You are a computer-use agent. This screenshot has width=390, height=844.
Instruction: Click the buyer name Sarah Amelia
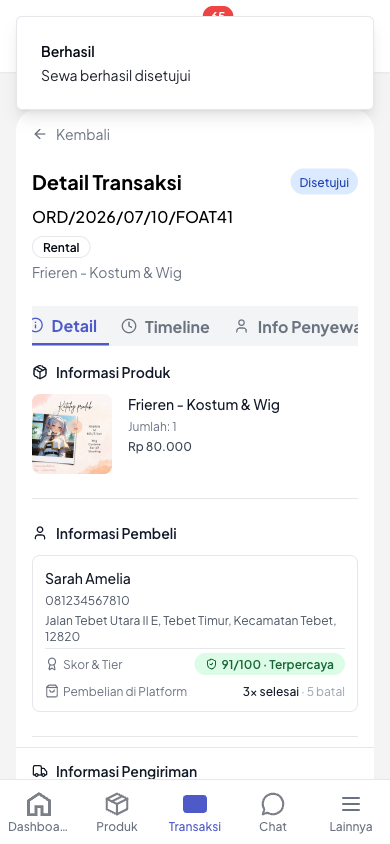(x=88, y=579)
